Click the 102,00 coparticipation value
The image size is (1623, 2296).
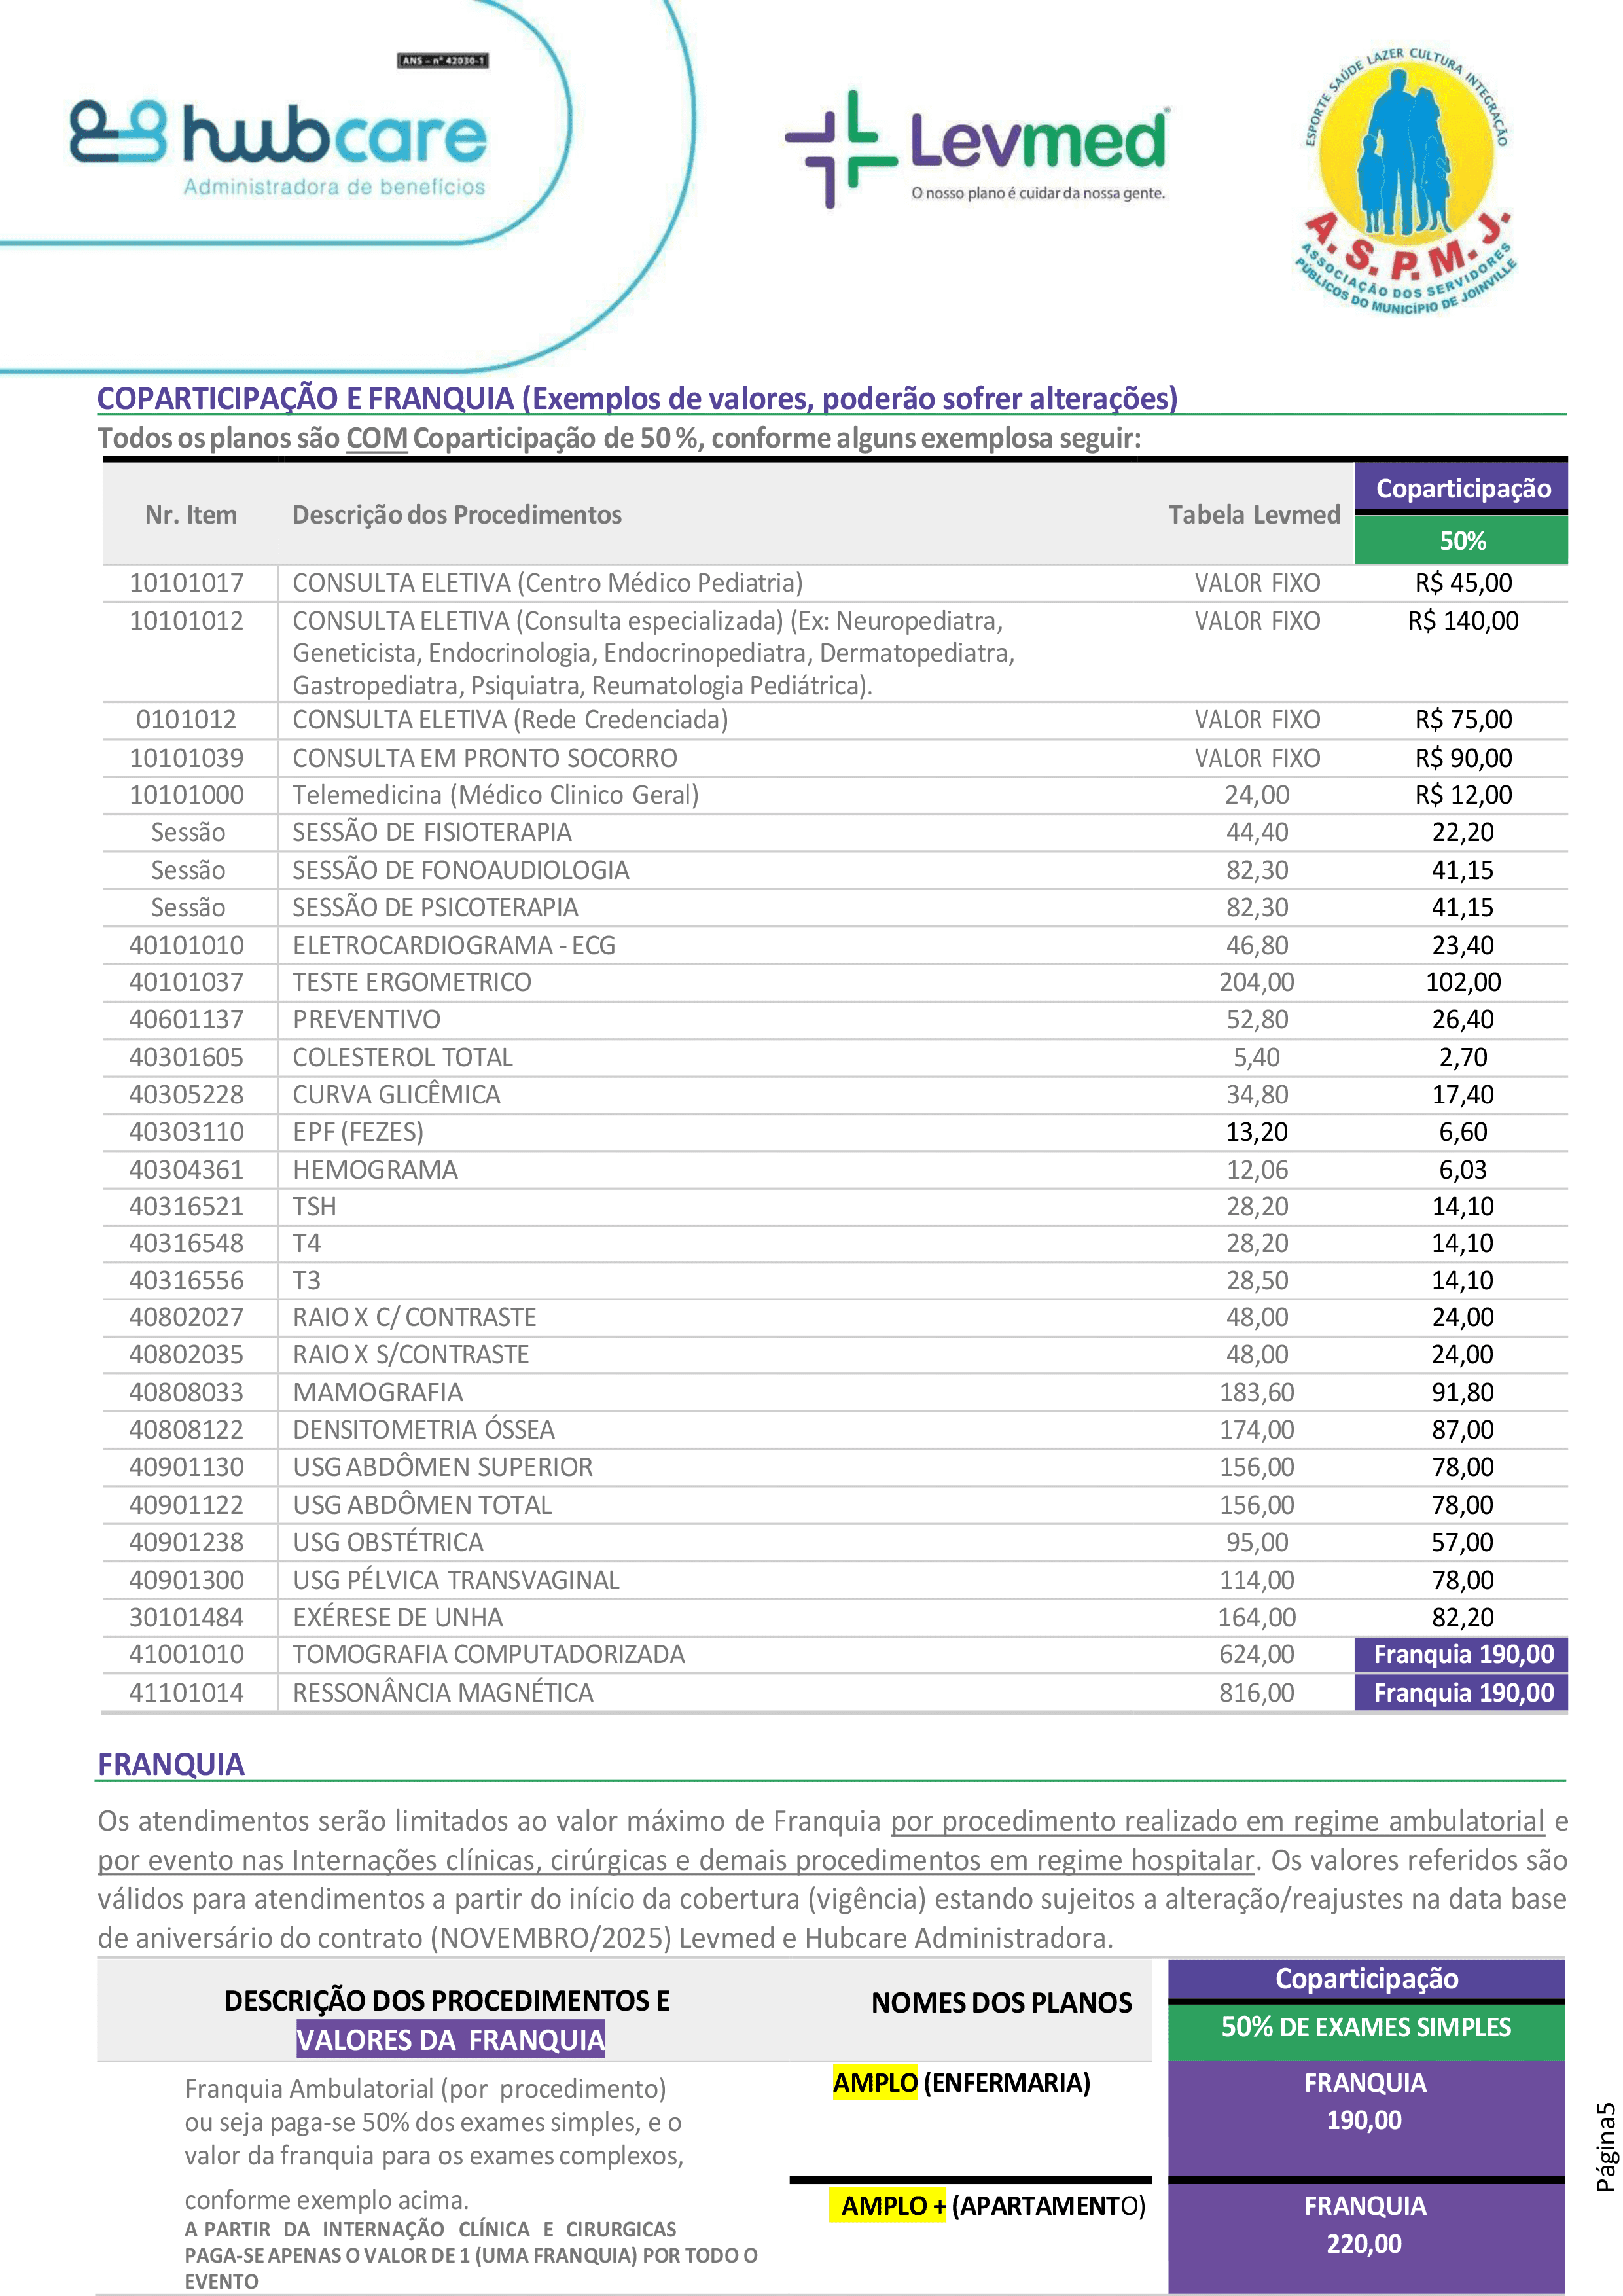click(1463, 982)
